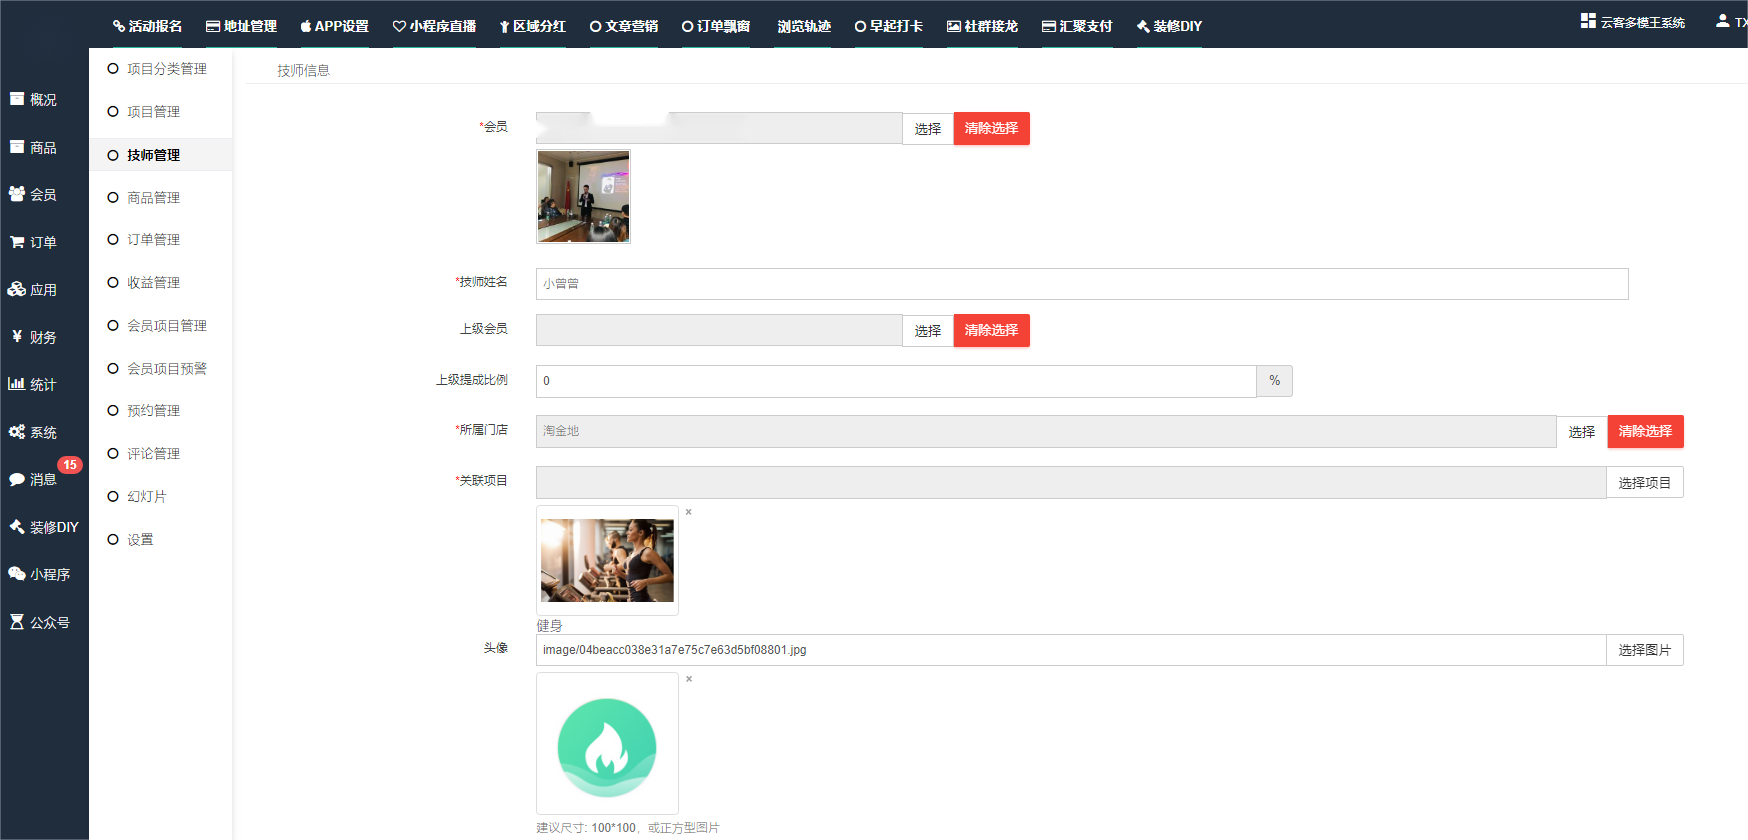Screen dimensions: 1748x840
Task: Remove the avatar image with × button
Action: [x=688, y=679]
